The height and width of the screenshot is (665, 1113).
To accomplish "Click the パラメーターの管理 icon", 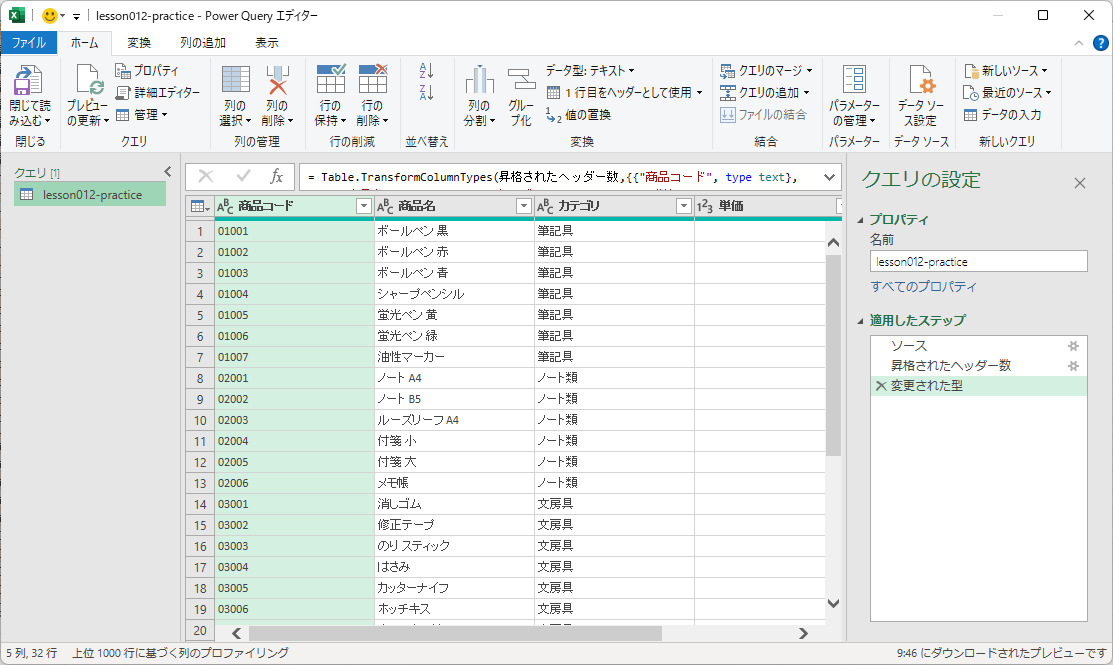I will coord(854,79).
